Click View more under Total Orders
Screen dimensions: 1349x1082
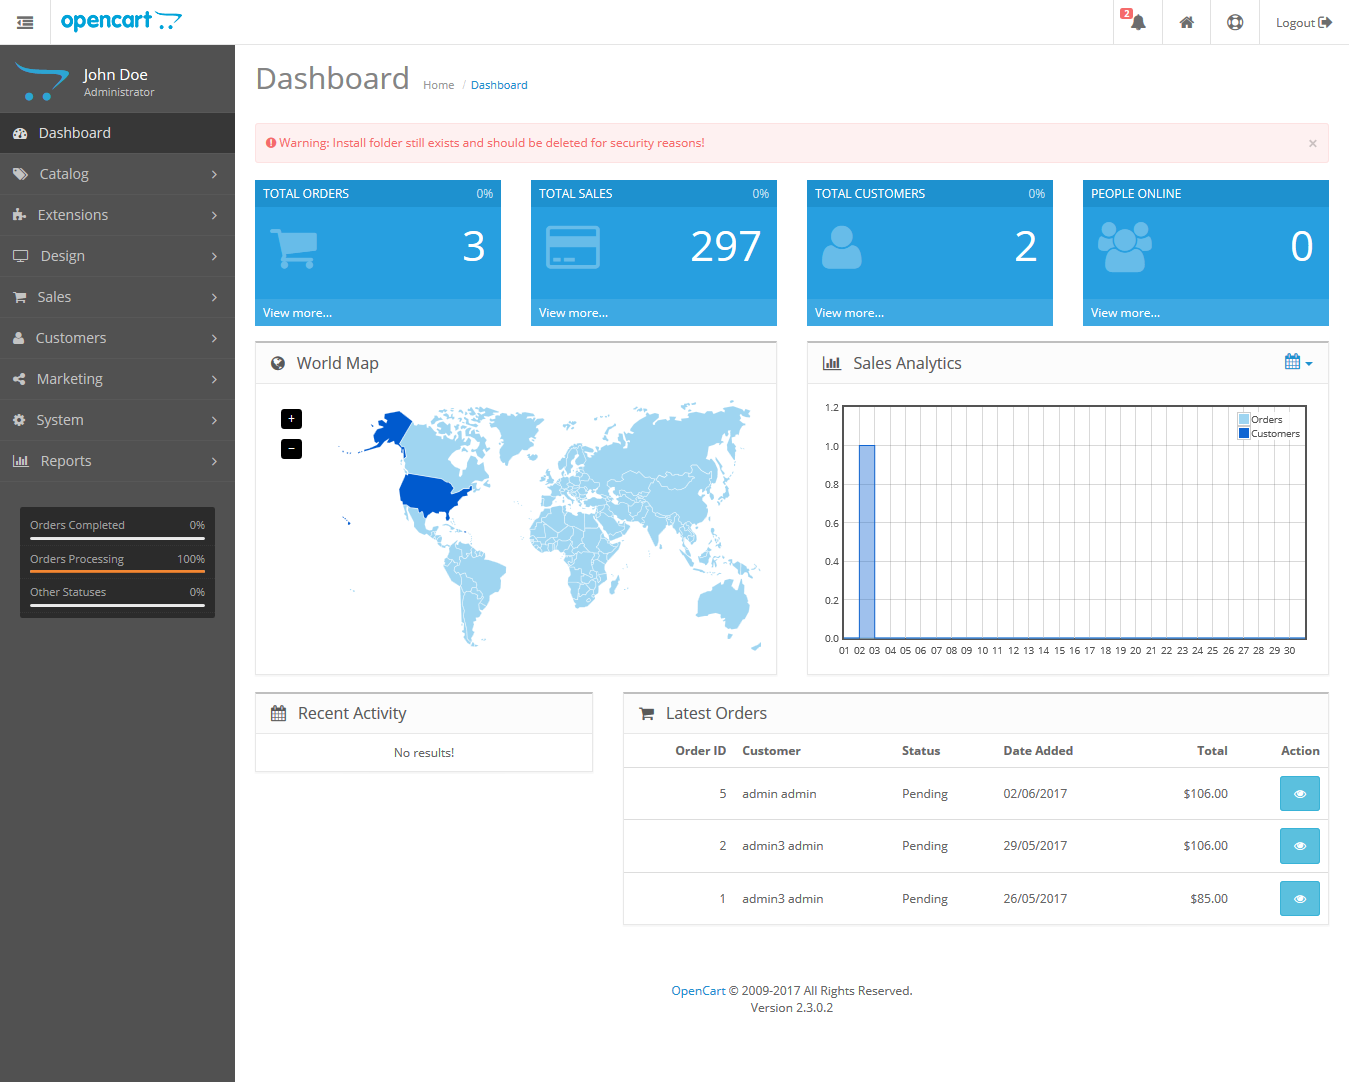tap(297, 313)
